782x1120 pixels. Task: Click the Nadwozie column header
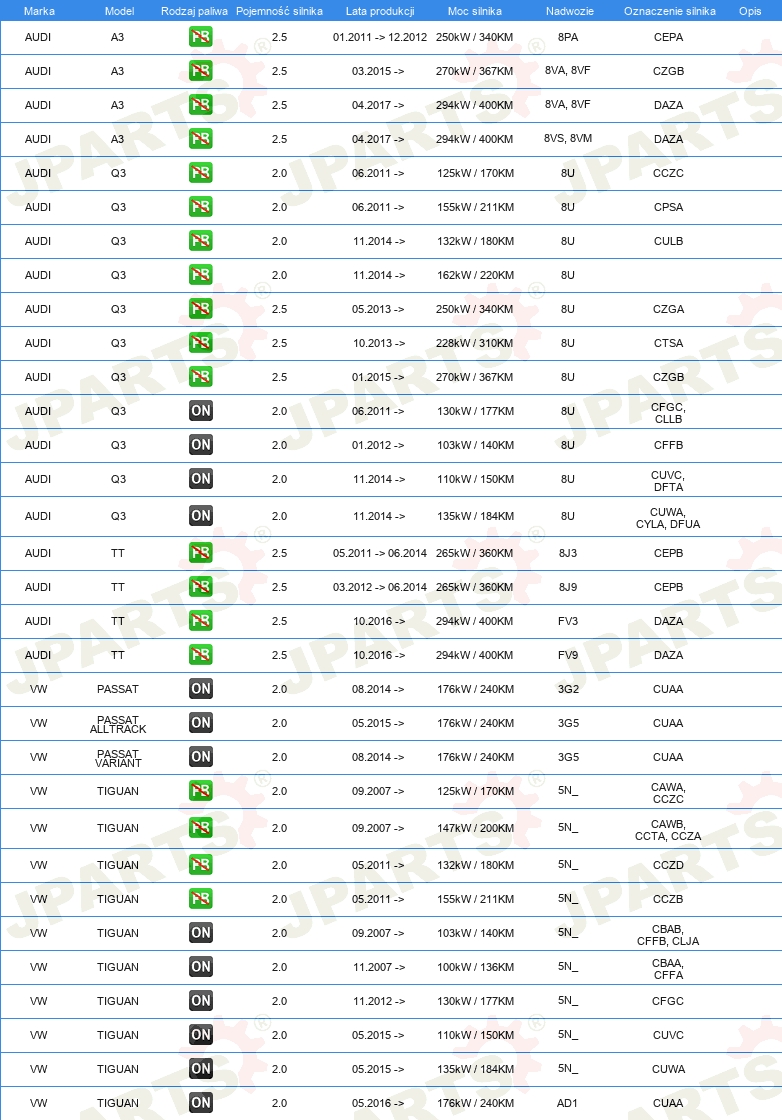pyautogui.click(x=570, y=11)
